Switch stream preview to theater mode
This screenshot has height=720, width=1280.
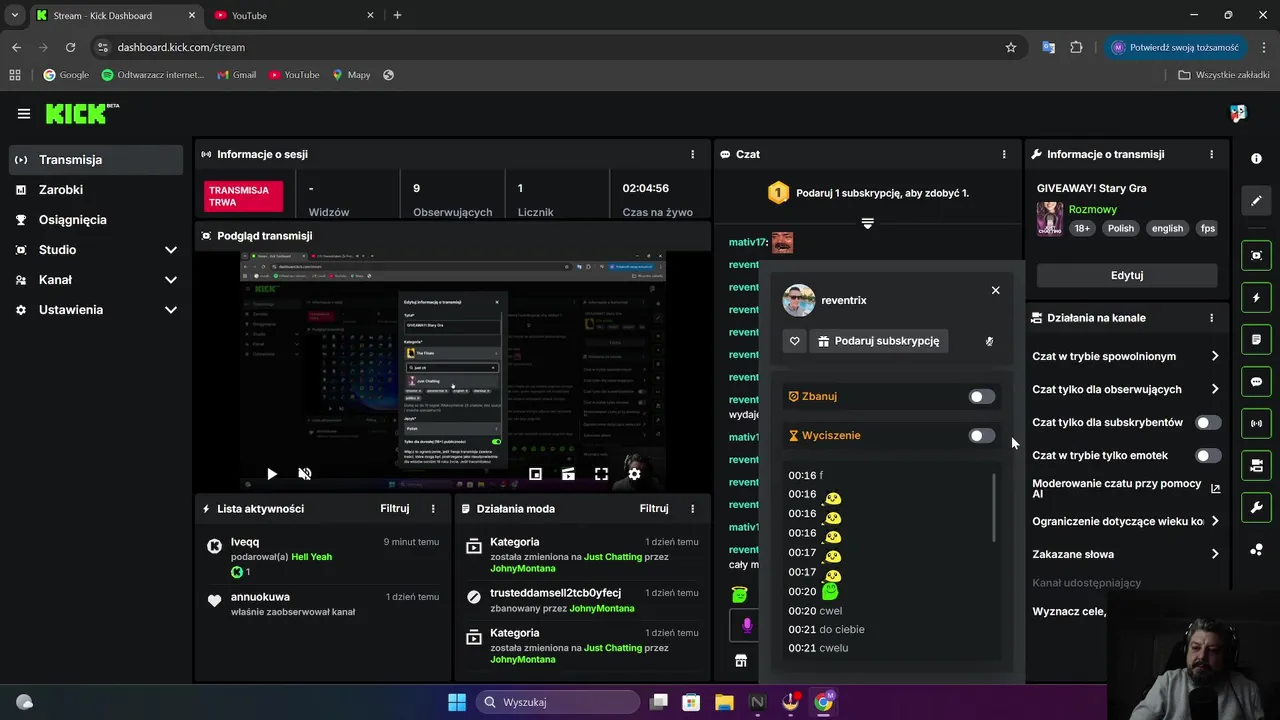click(568, 474)
